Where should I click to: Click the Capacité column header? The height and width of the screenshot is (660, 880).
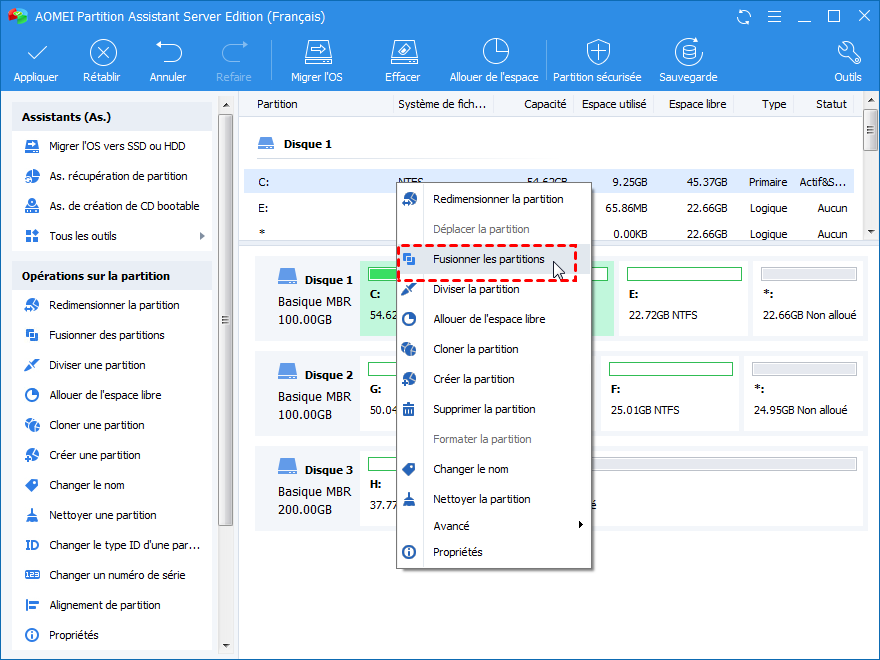pos(544,104)
